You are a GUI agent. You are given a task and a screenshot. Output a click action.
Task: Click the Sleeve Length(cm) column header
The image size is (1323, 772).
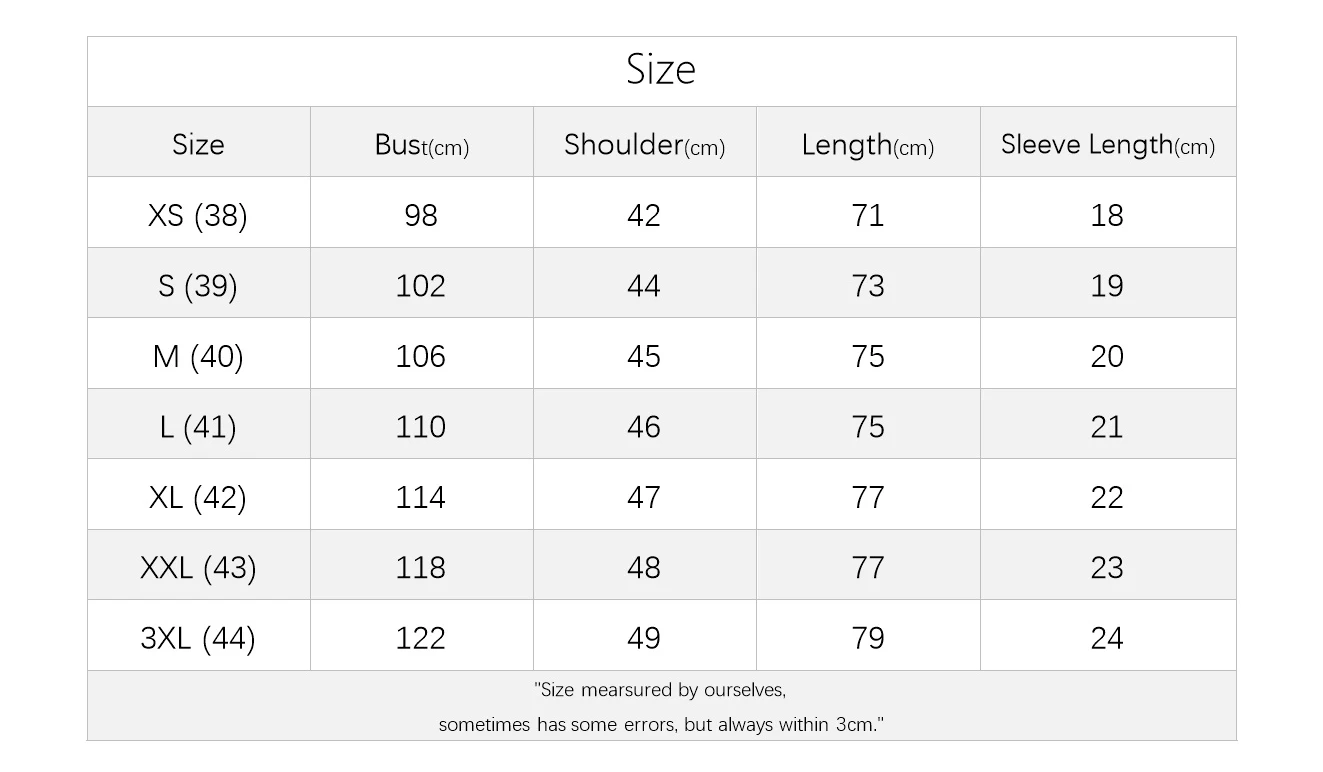pyautogui.click(x=1107, y=145)
